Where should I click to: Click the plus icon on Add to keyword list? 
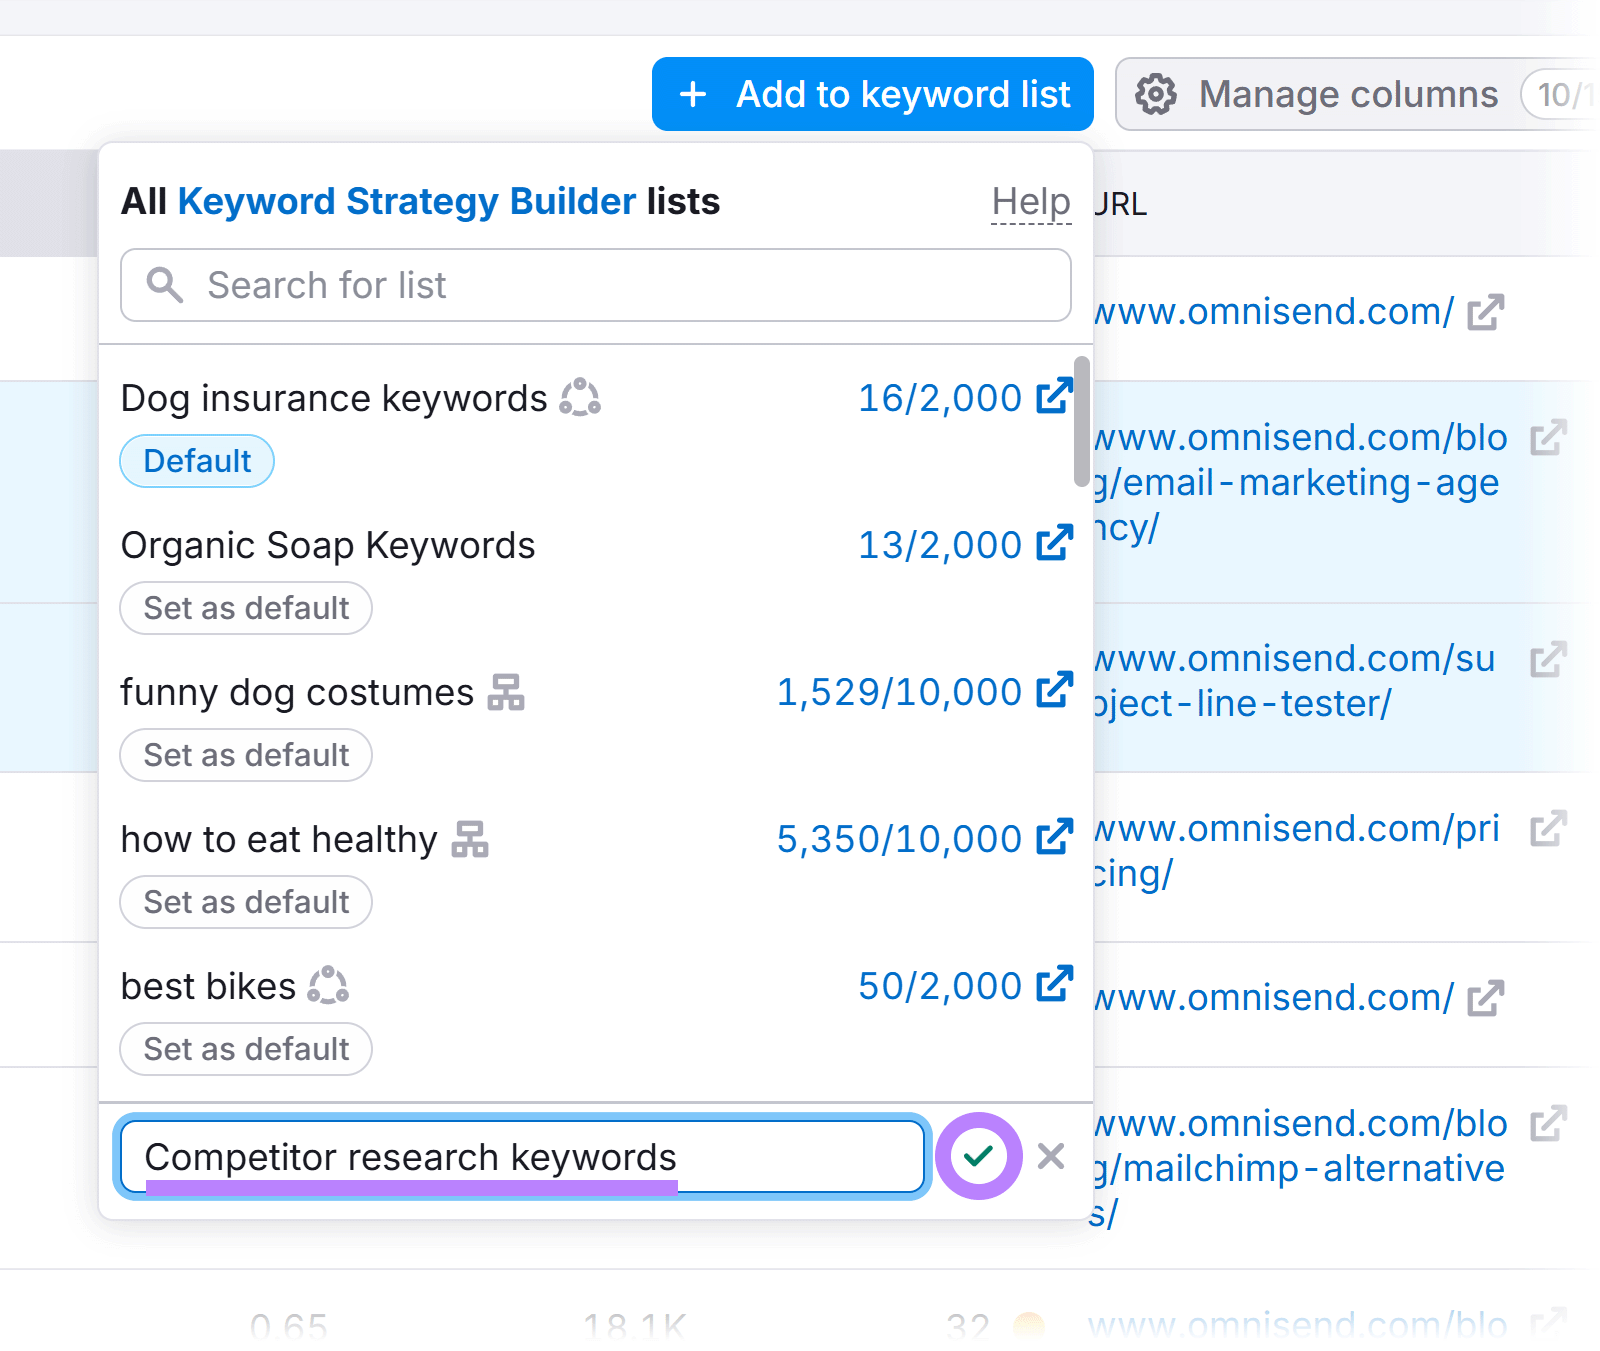tap(692, 94)
